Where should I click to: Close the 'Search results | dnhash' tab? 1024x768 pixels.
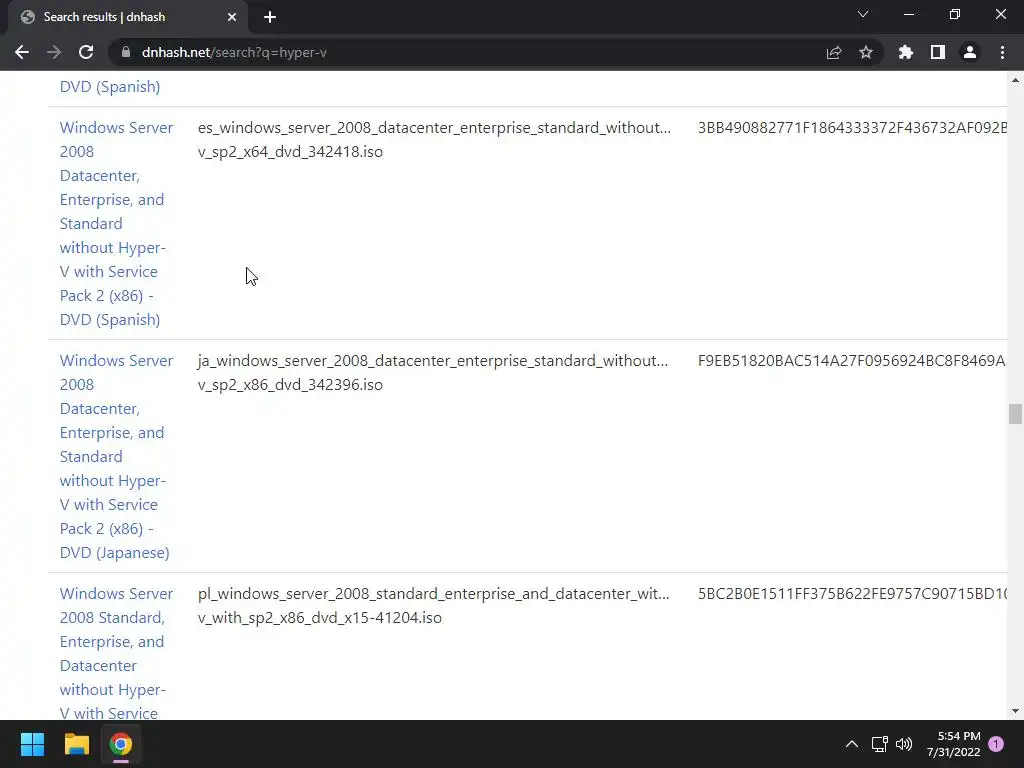(x=232, y=17)
